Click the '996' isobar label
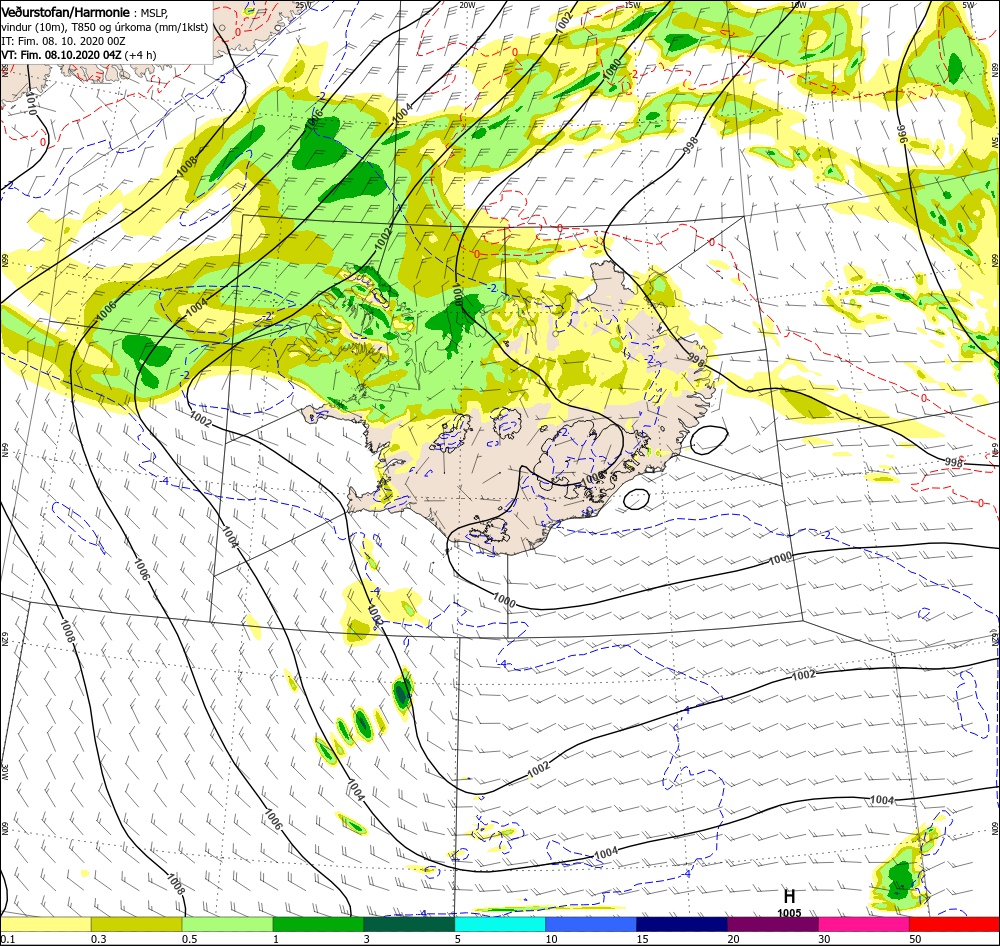 902,134
